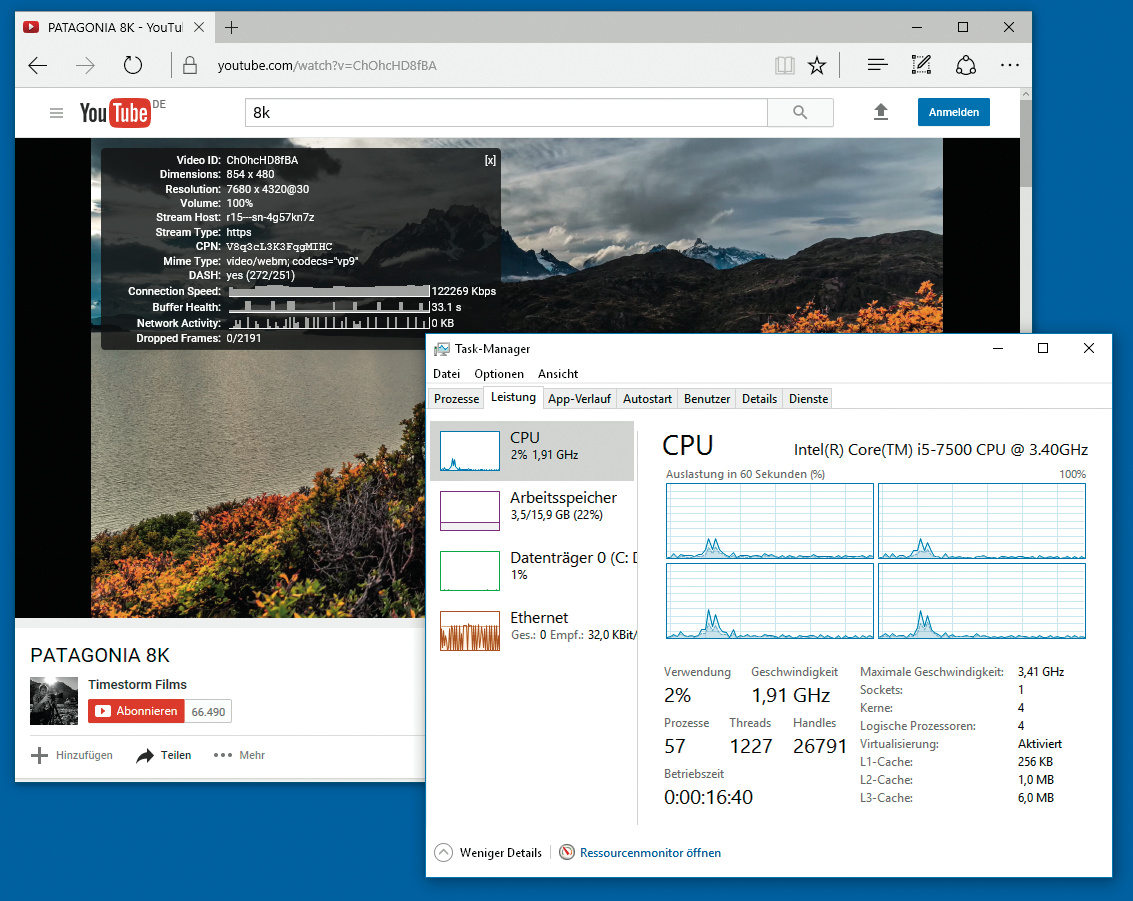
Task: Expand the Mehr options under video
Action: pos(239,755)
